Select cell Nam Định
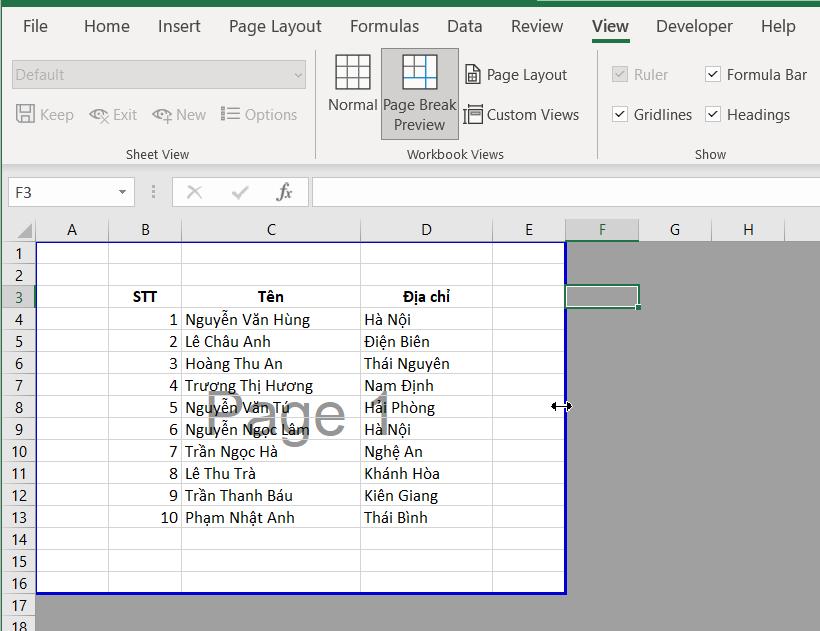820x631 pixels. (426, 385)
